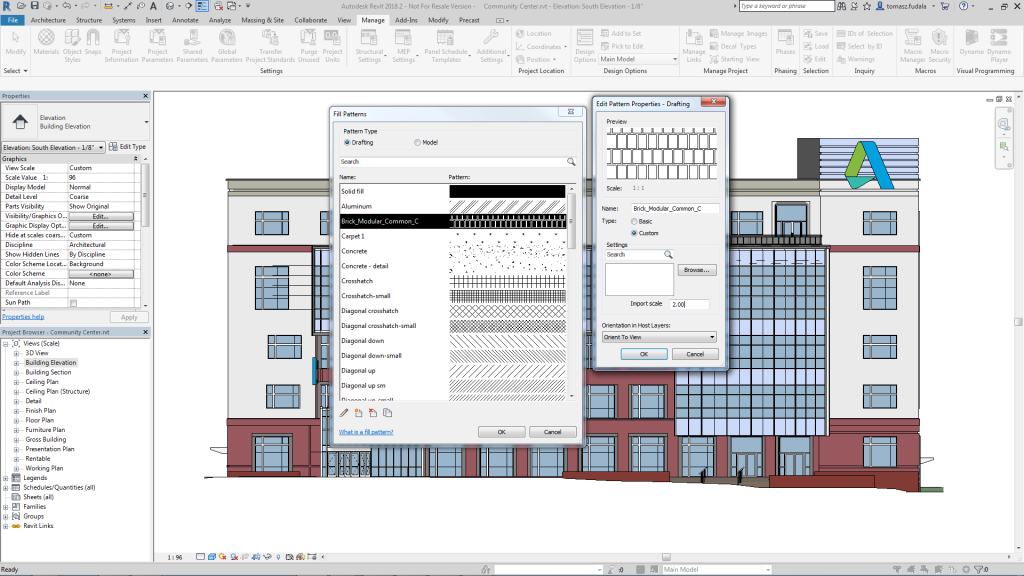The width and height of the screenshot is (1024, 576).
Task: Open the Annotate ribbon tab
Action: click(x=185, y=20)
